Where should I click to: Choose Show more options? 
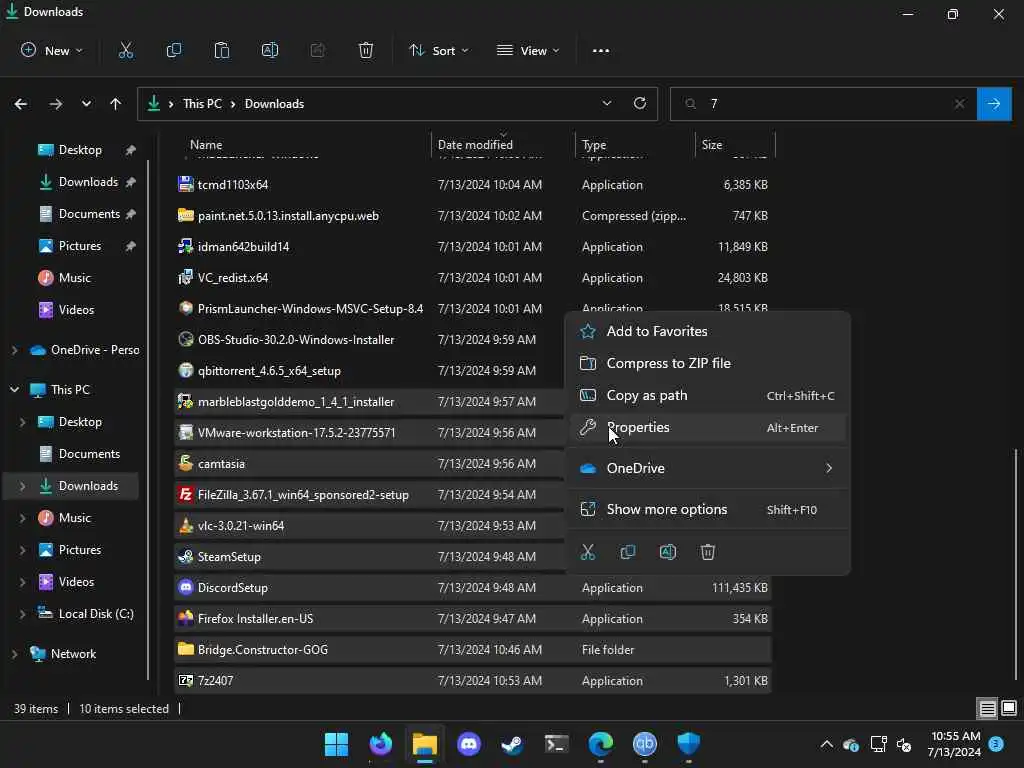pyautogui.click(x=708, y=509)
